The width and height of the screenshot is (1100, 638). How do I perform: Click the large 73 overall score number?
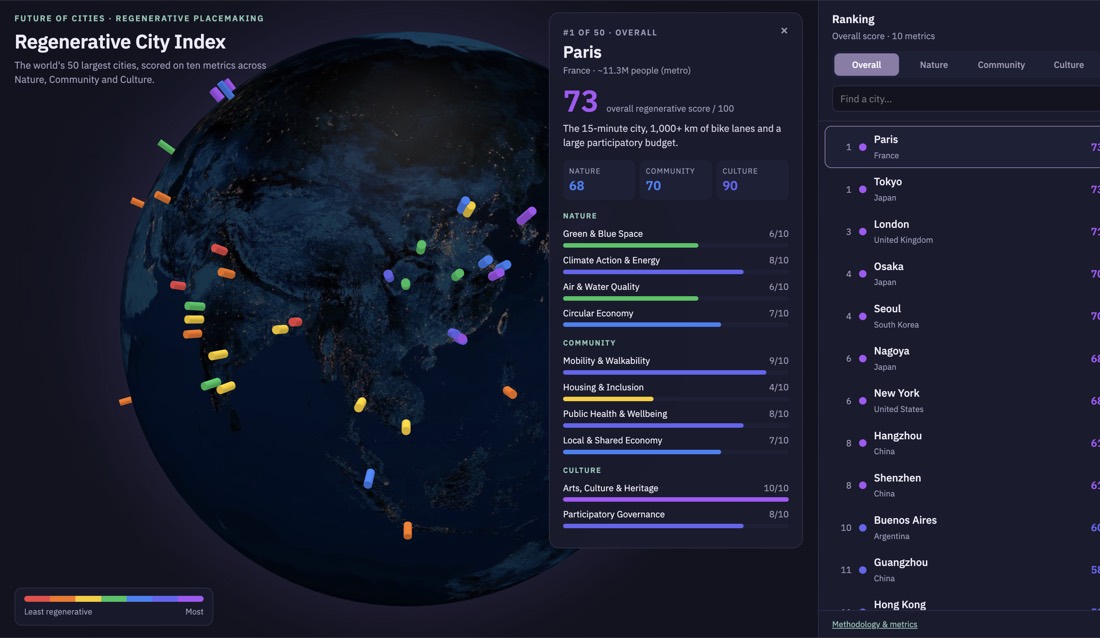[580, 102]
